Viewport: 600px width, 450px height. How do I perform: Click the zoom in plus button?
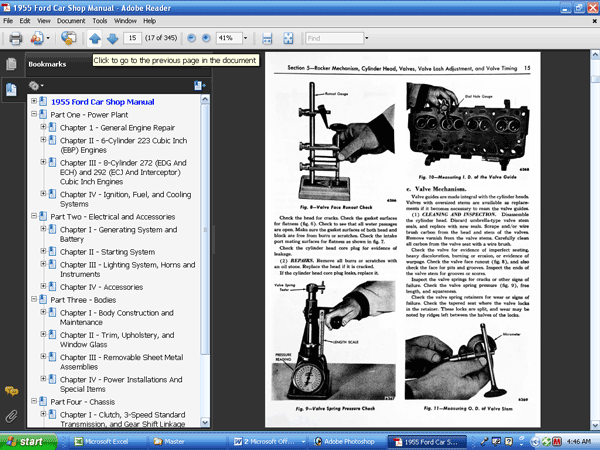[x=206, y=38]
